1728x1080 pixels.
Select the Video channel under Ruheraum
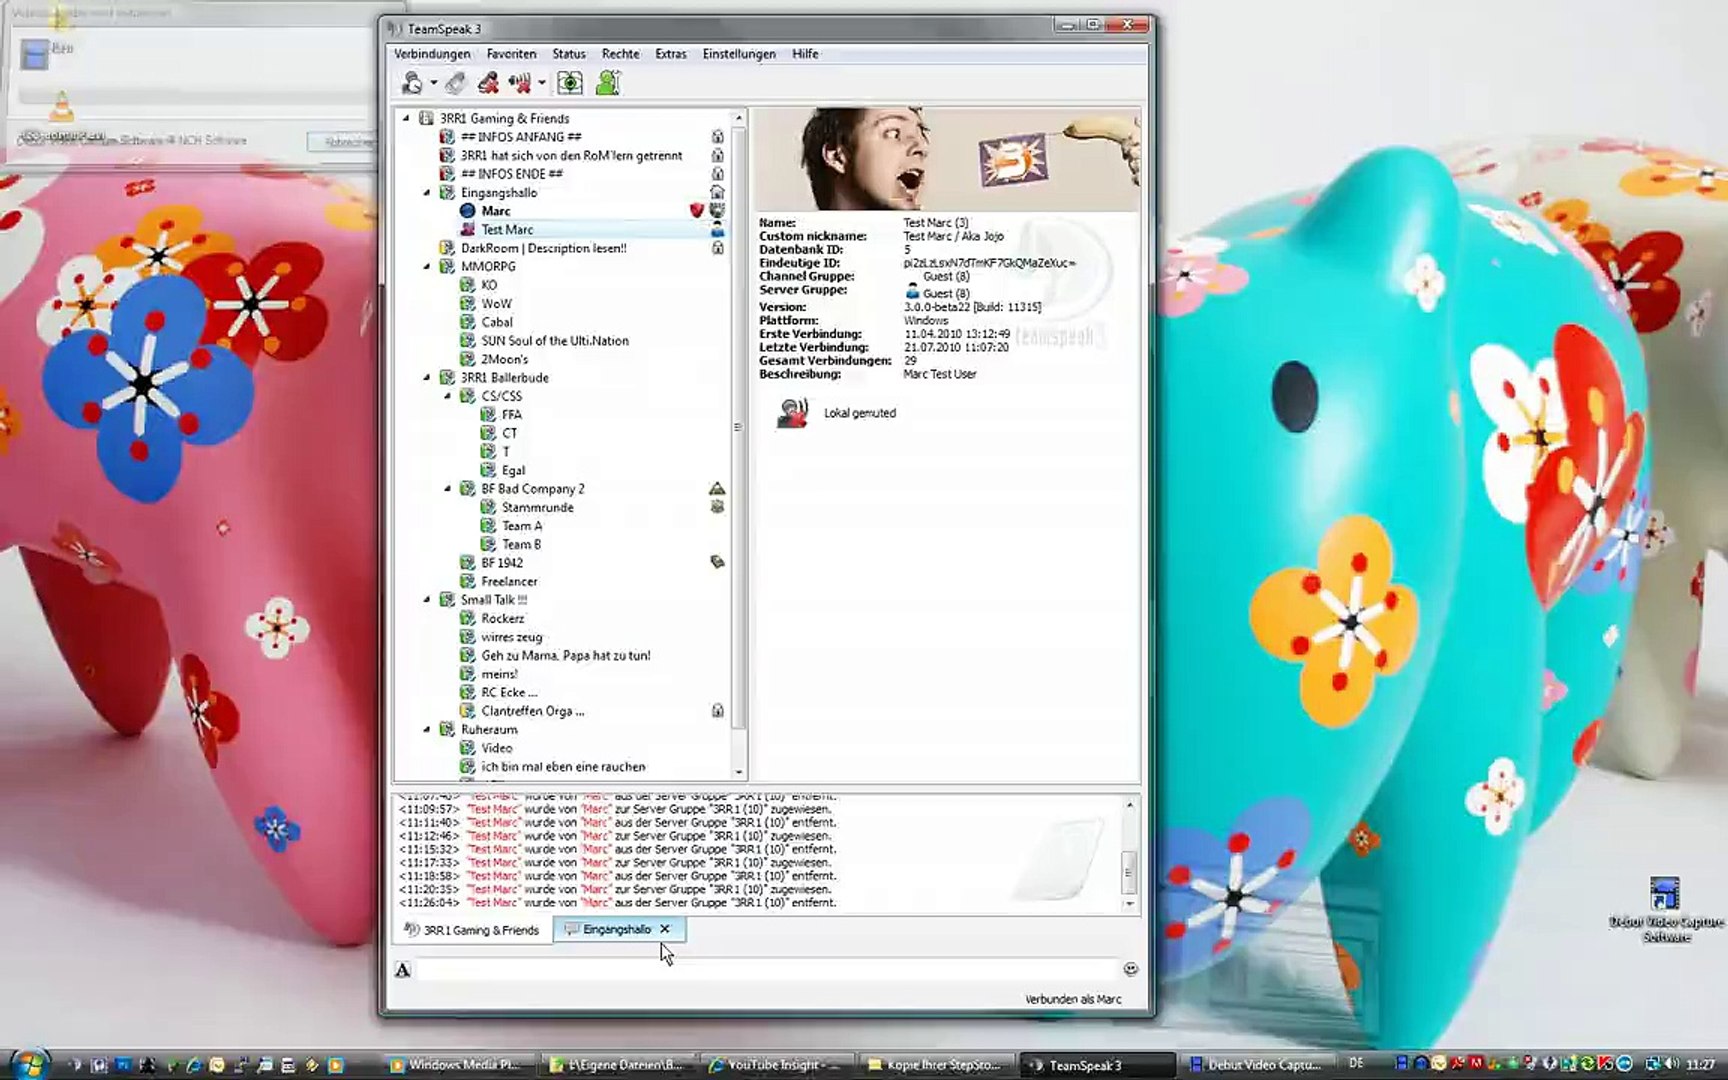coord(497,748)
